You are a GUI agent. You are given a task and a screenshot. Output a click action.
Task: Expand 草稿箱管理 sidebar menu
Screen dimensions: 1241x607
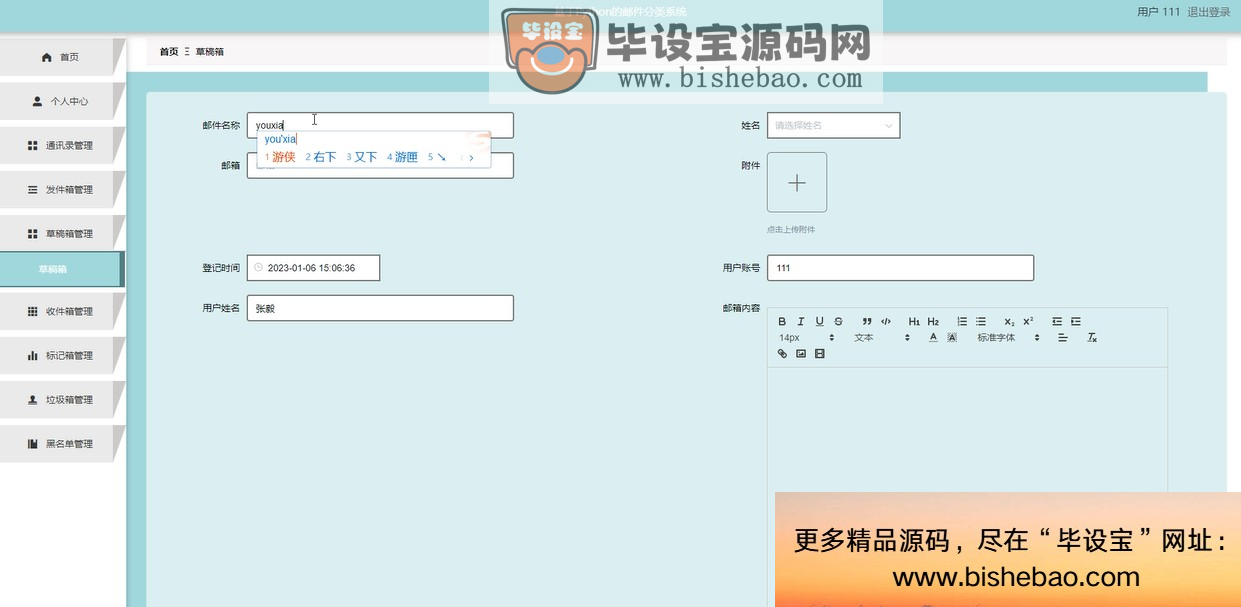pos(62,233)
